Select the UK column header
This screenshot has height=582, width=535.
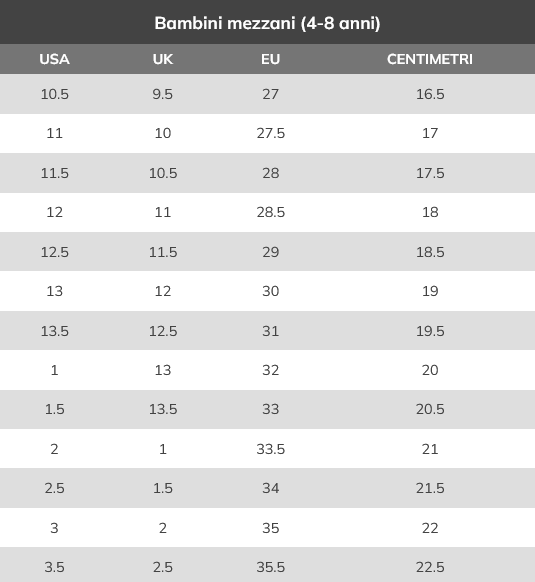tap(163, 59)
